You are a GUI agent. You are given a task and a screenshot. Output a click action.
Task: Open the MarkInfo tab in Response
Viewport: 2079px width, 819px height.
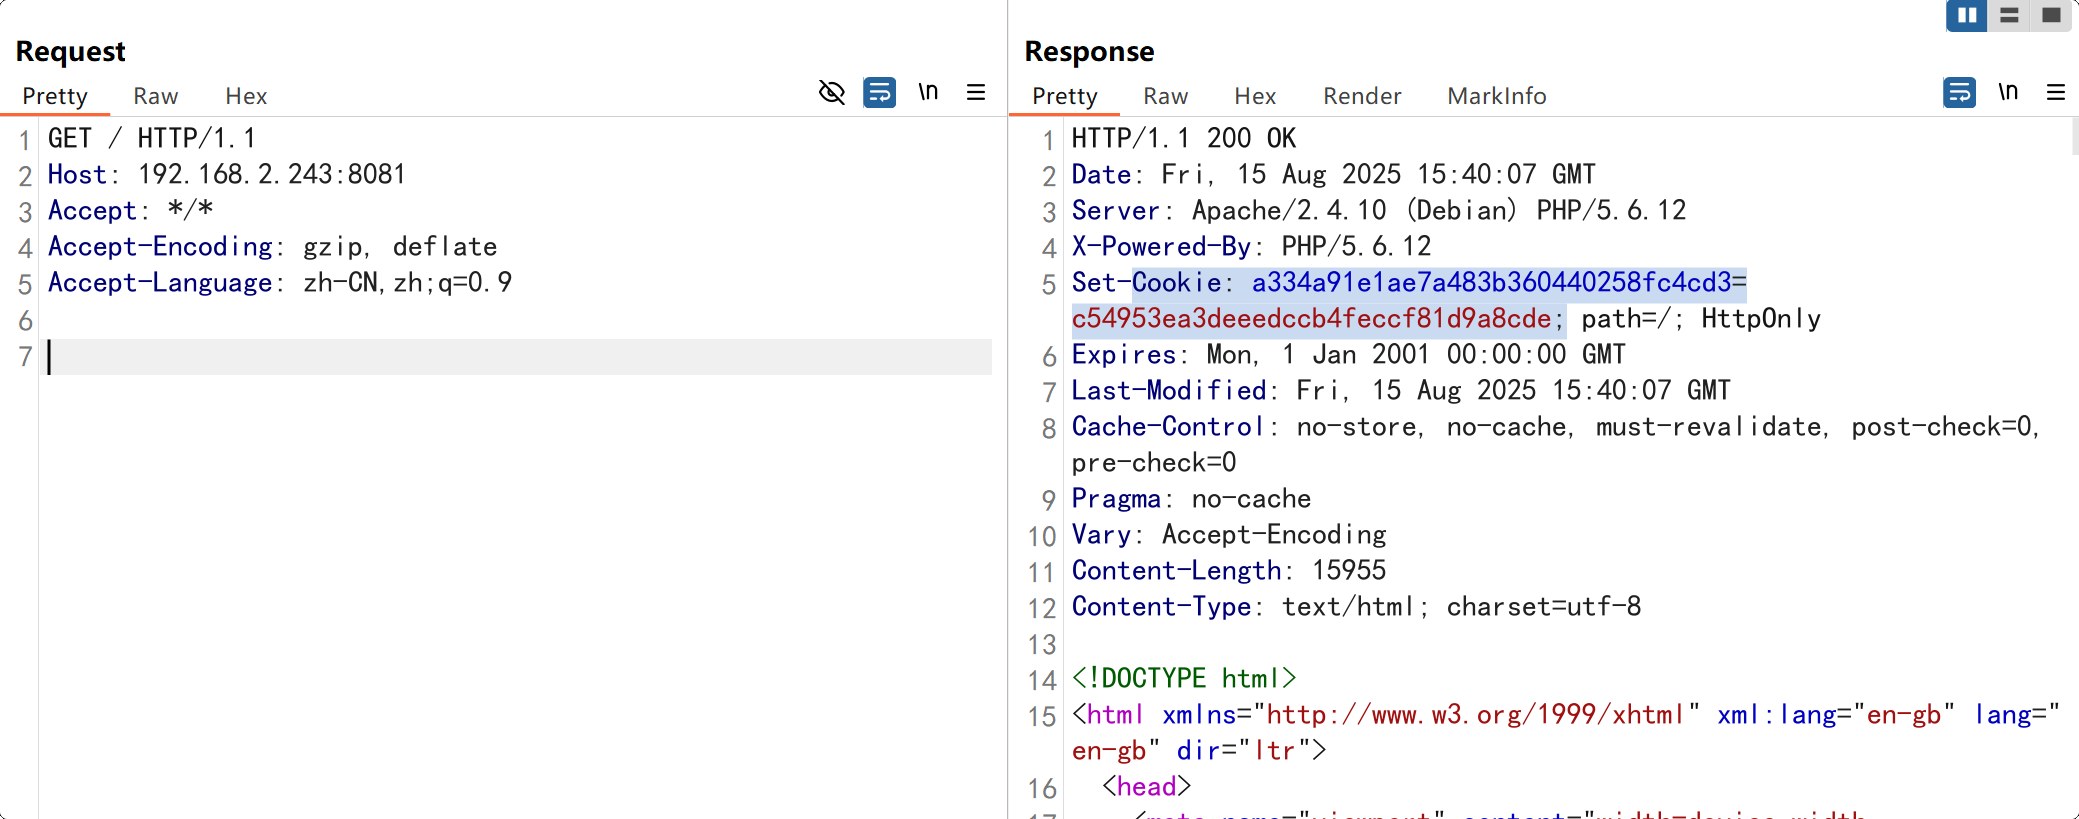(1496, 96)
